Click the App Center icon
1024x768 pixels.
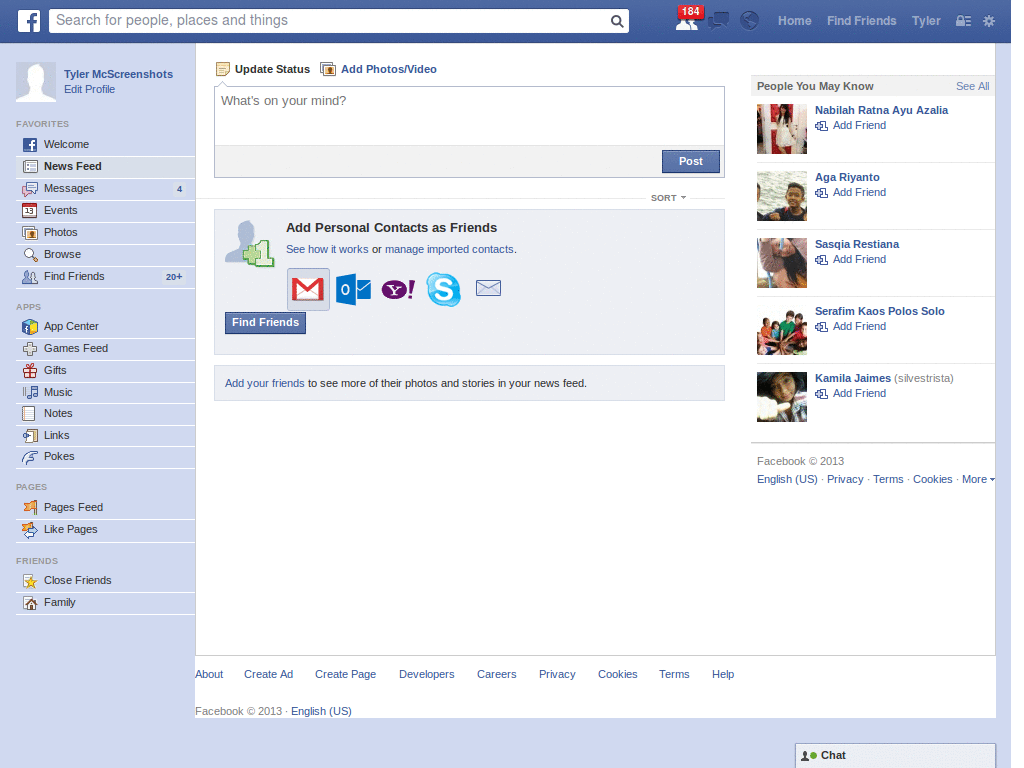(x=30, y=327)
